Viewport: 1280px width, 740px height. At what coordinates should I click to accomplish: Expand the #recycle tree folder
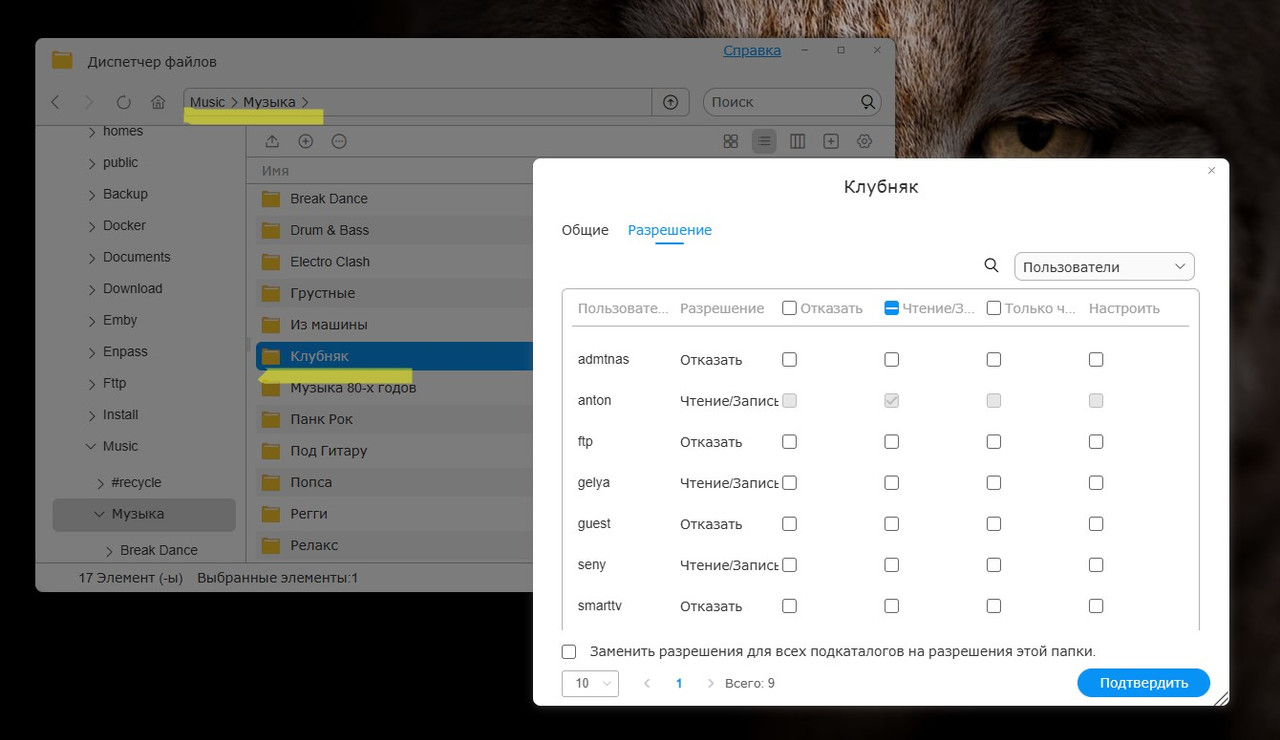(x=100, y=483)
